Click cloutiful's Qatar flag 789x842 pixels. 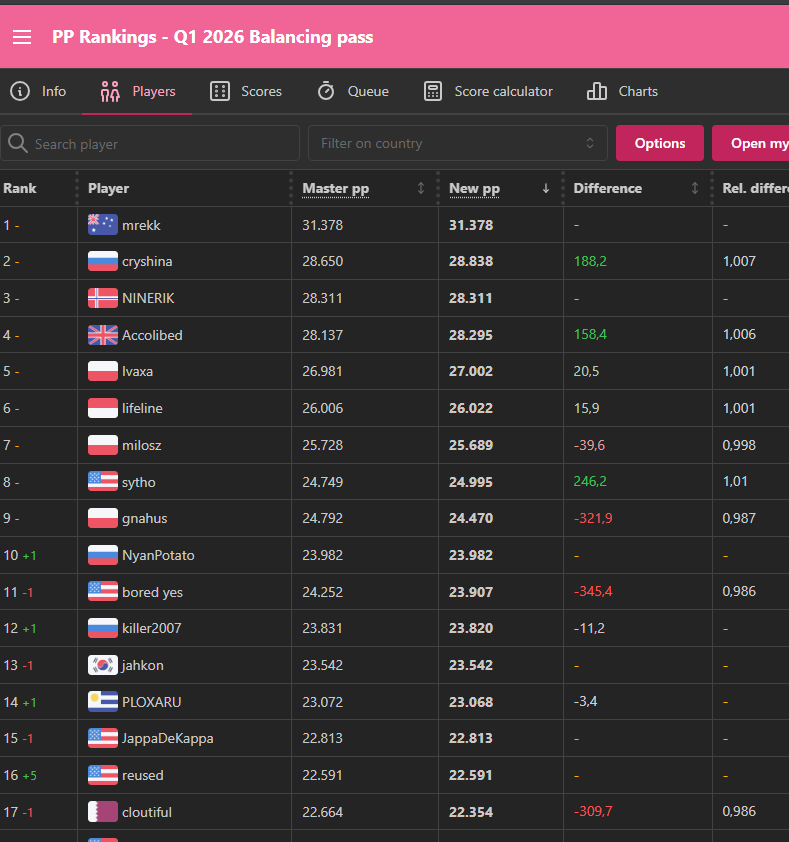(103, 812)
